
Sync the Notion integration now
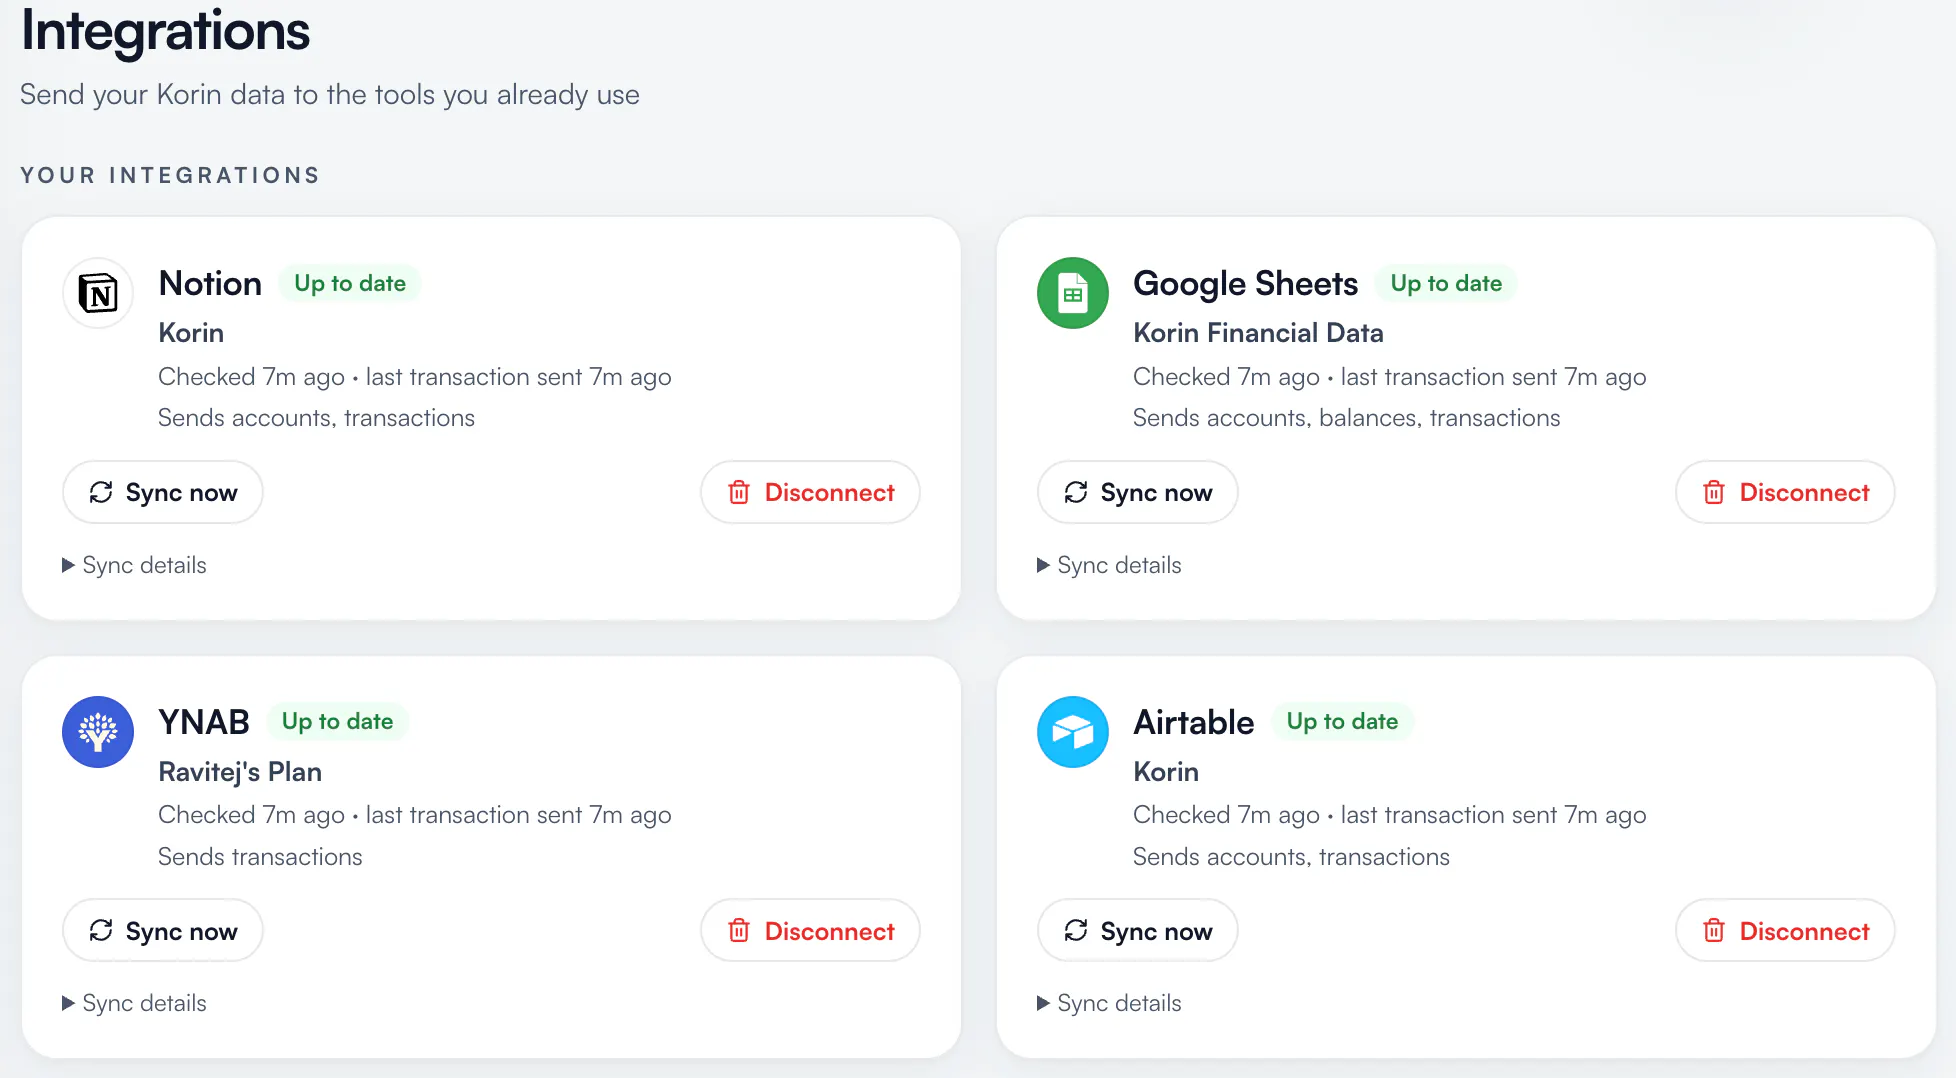(x=163, y=492)
